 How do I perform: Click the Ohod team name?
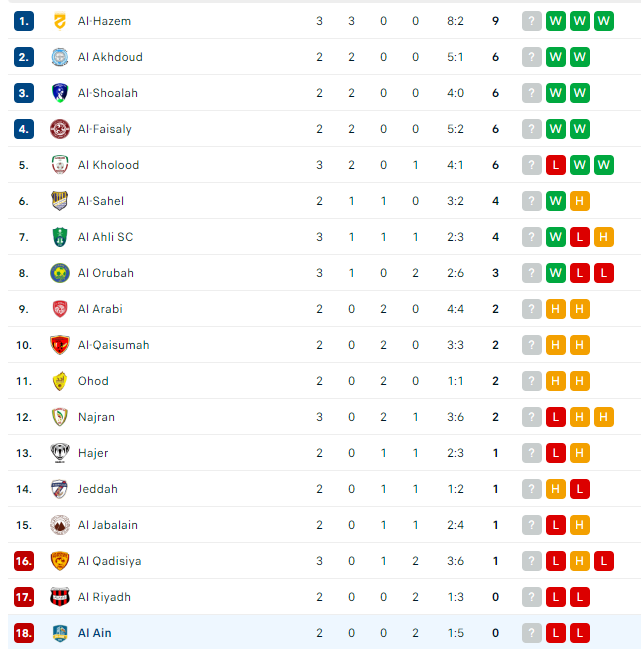coord(93,381)
